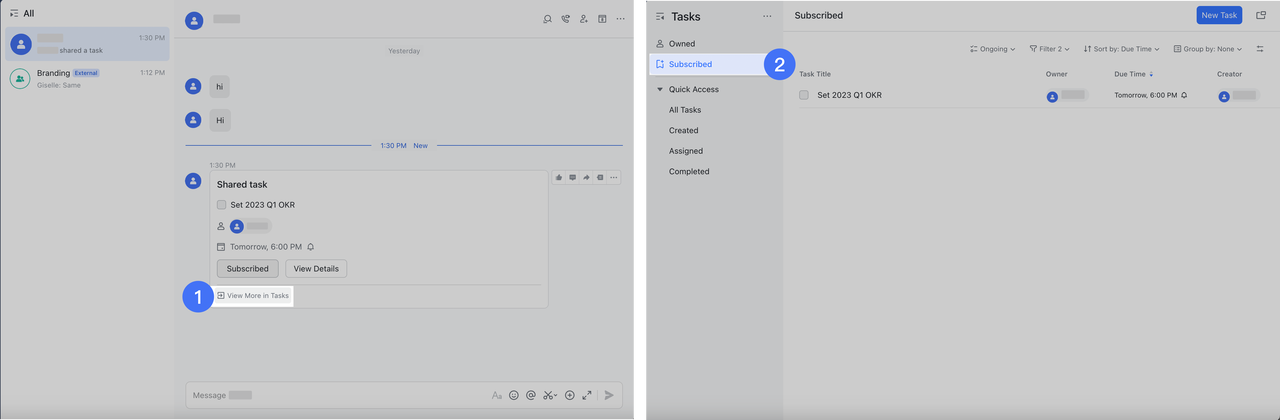The width and height of the screenshot is (1280, 420).
Task: Open the Group by: None dropdown
Action: pyautogui.click(x=1207, y=49)
